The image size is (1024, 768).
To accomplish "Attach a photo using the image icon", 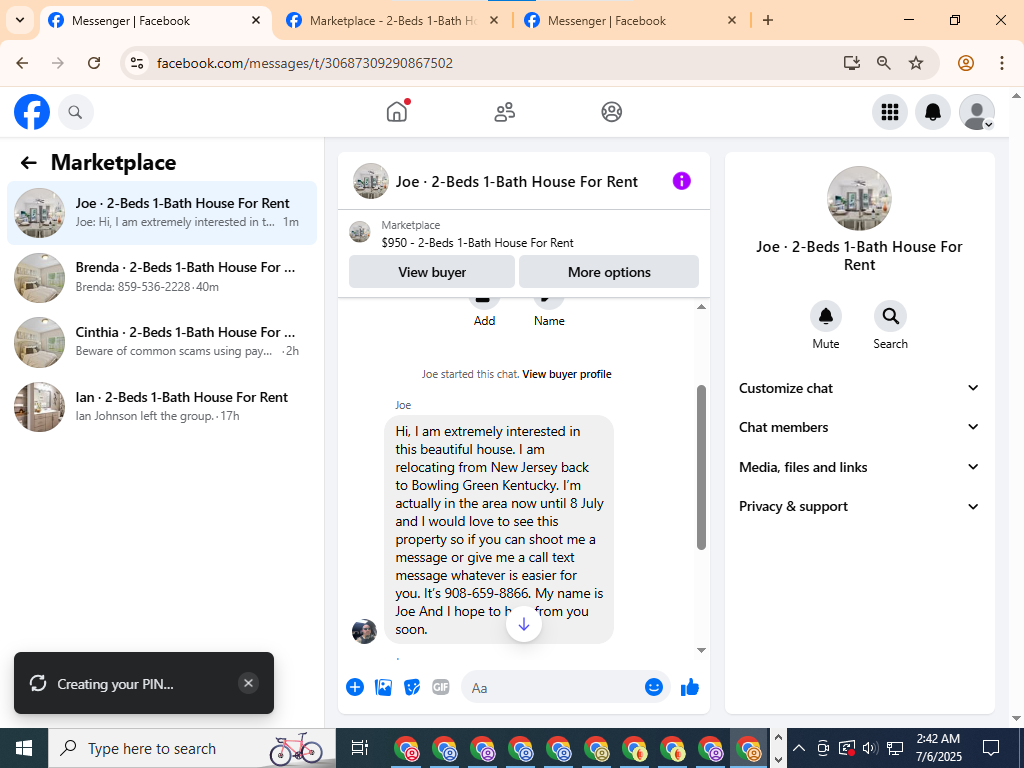I will (383, 687).
